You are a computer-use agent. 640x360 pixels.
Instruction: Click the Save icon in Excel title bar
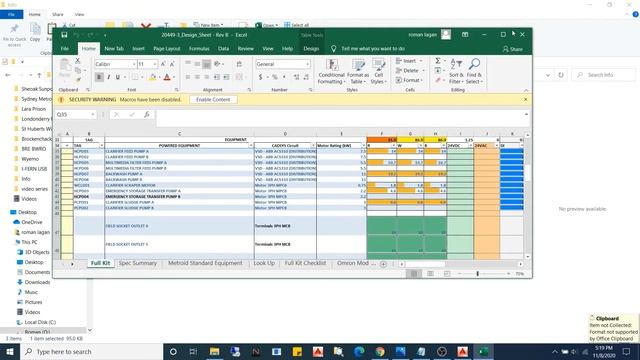coord(64,35)
